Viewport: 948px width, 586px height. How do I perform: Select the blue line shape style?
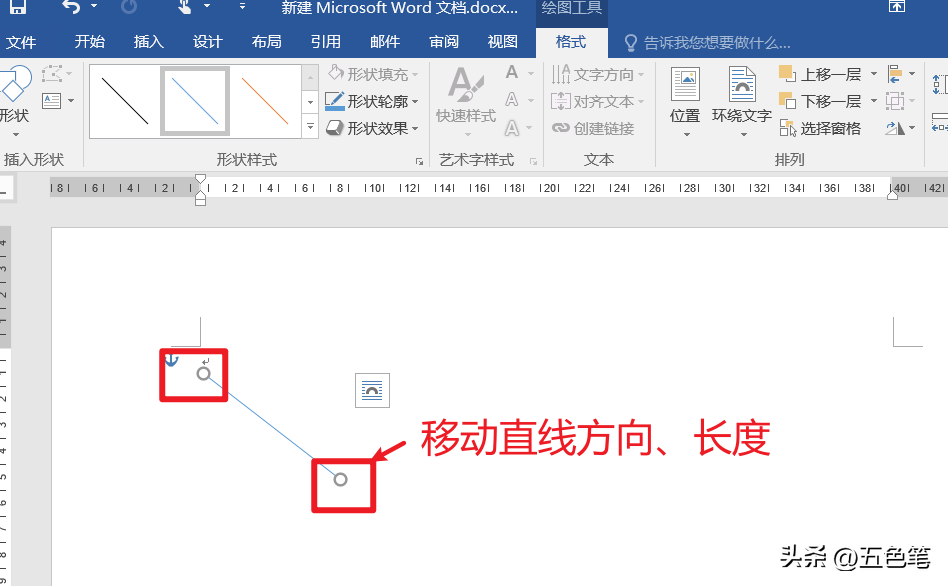195,101
